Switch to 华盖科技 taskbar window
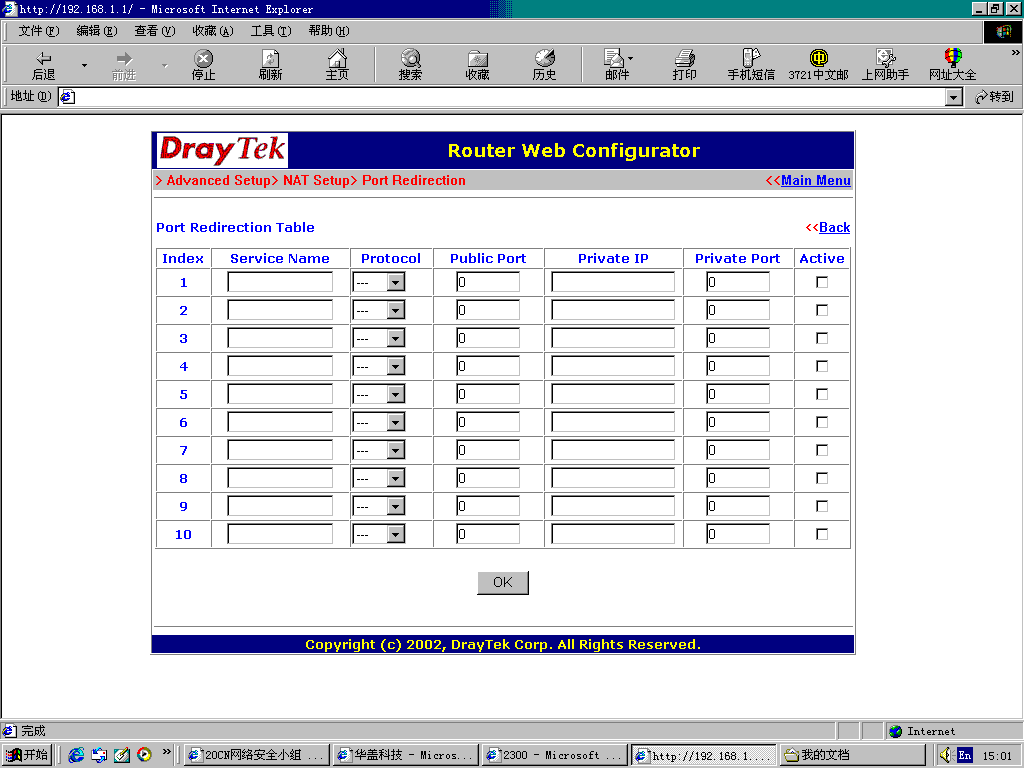 click(x=406, y=755)
